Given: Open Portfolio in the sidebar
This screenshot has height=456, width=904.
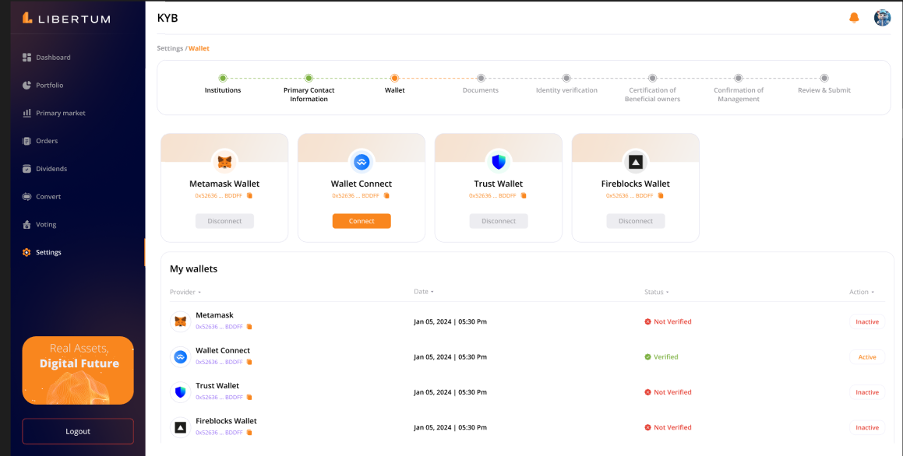Looking at the screenshot, I should pos(49,85).
